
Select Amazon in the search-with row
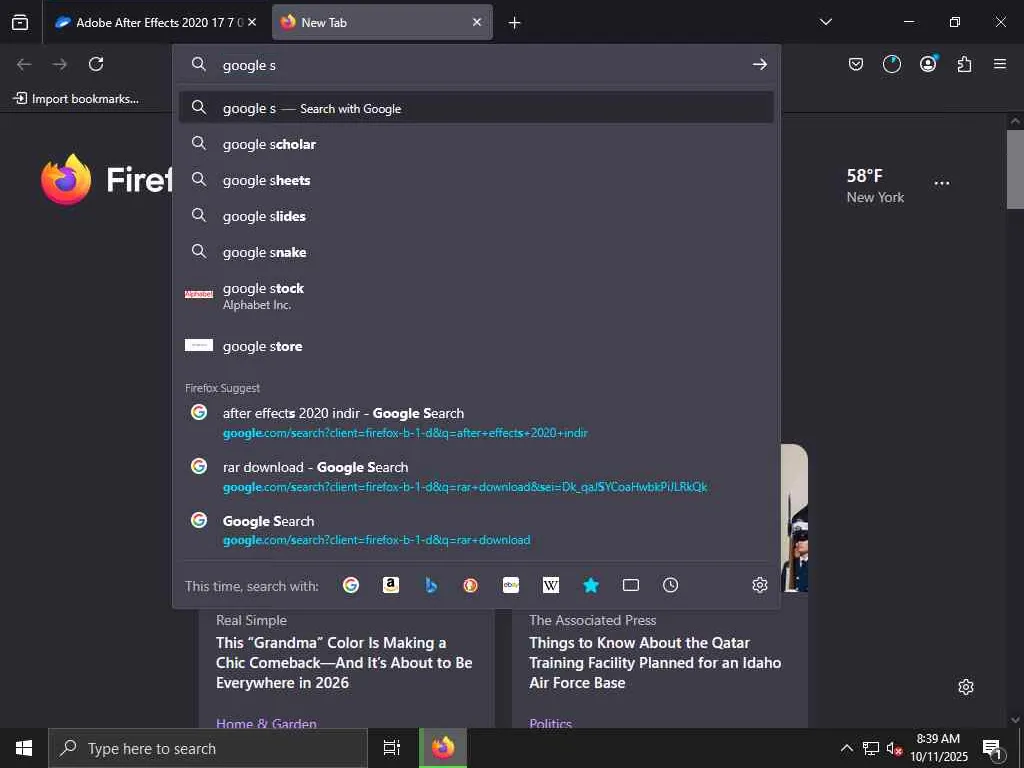[x=391, y=585]
